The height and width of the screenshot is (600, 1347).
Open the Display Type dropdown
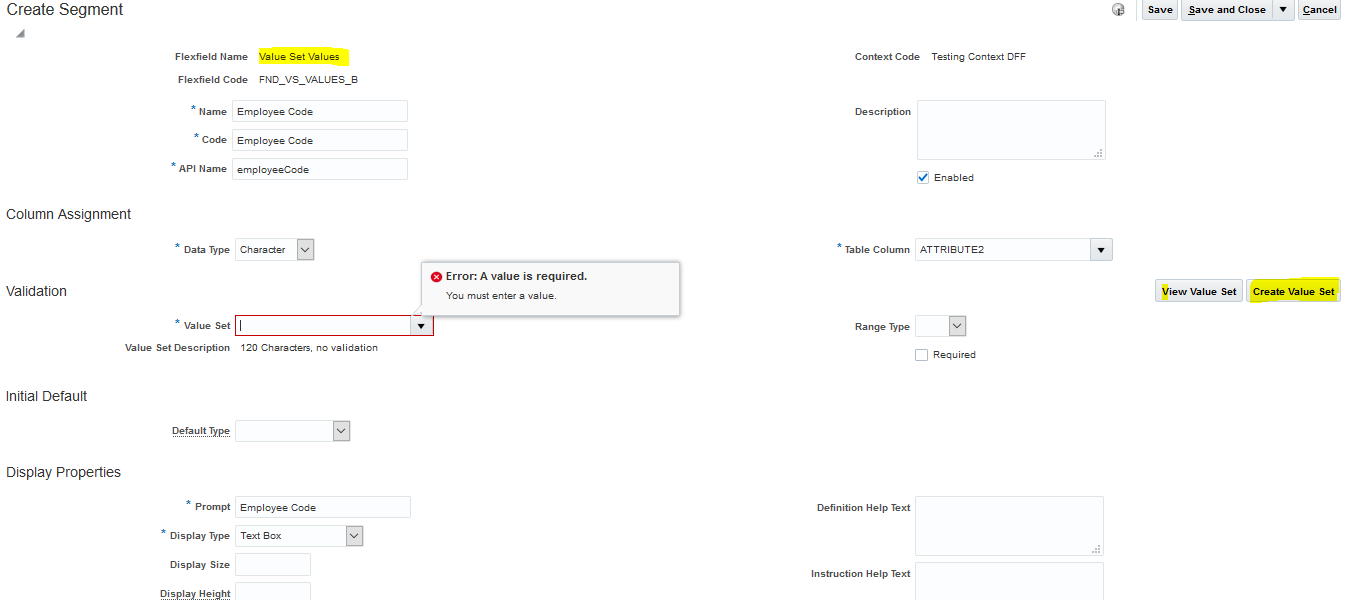tap(353, 535)
